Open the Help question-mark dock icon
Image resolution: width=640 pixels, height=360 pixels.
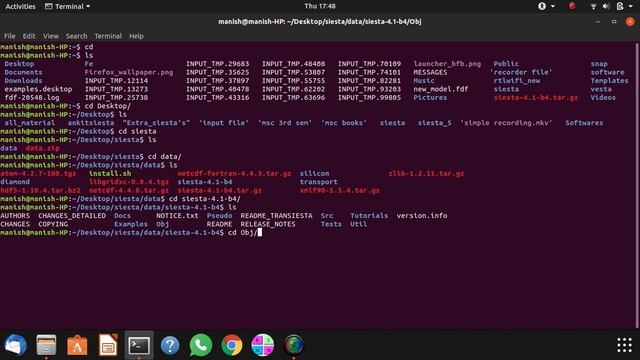click(170, 345)
